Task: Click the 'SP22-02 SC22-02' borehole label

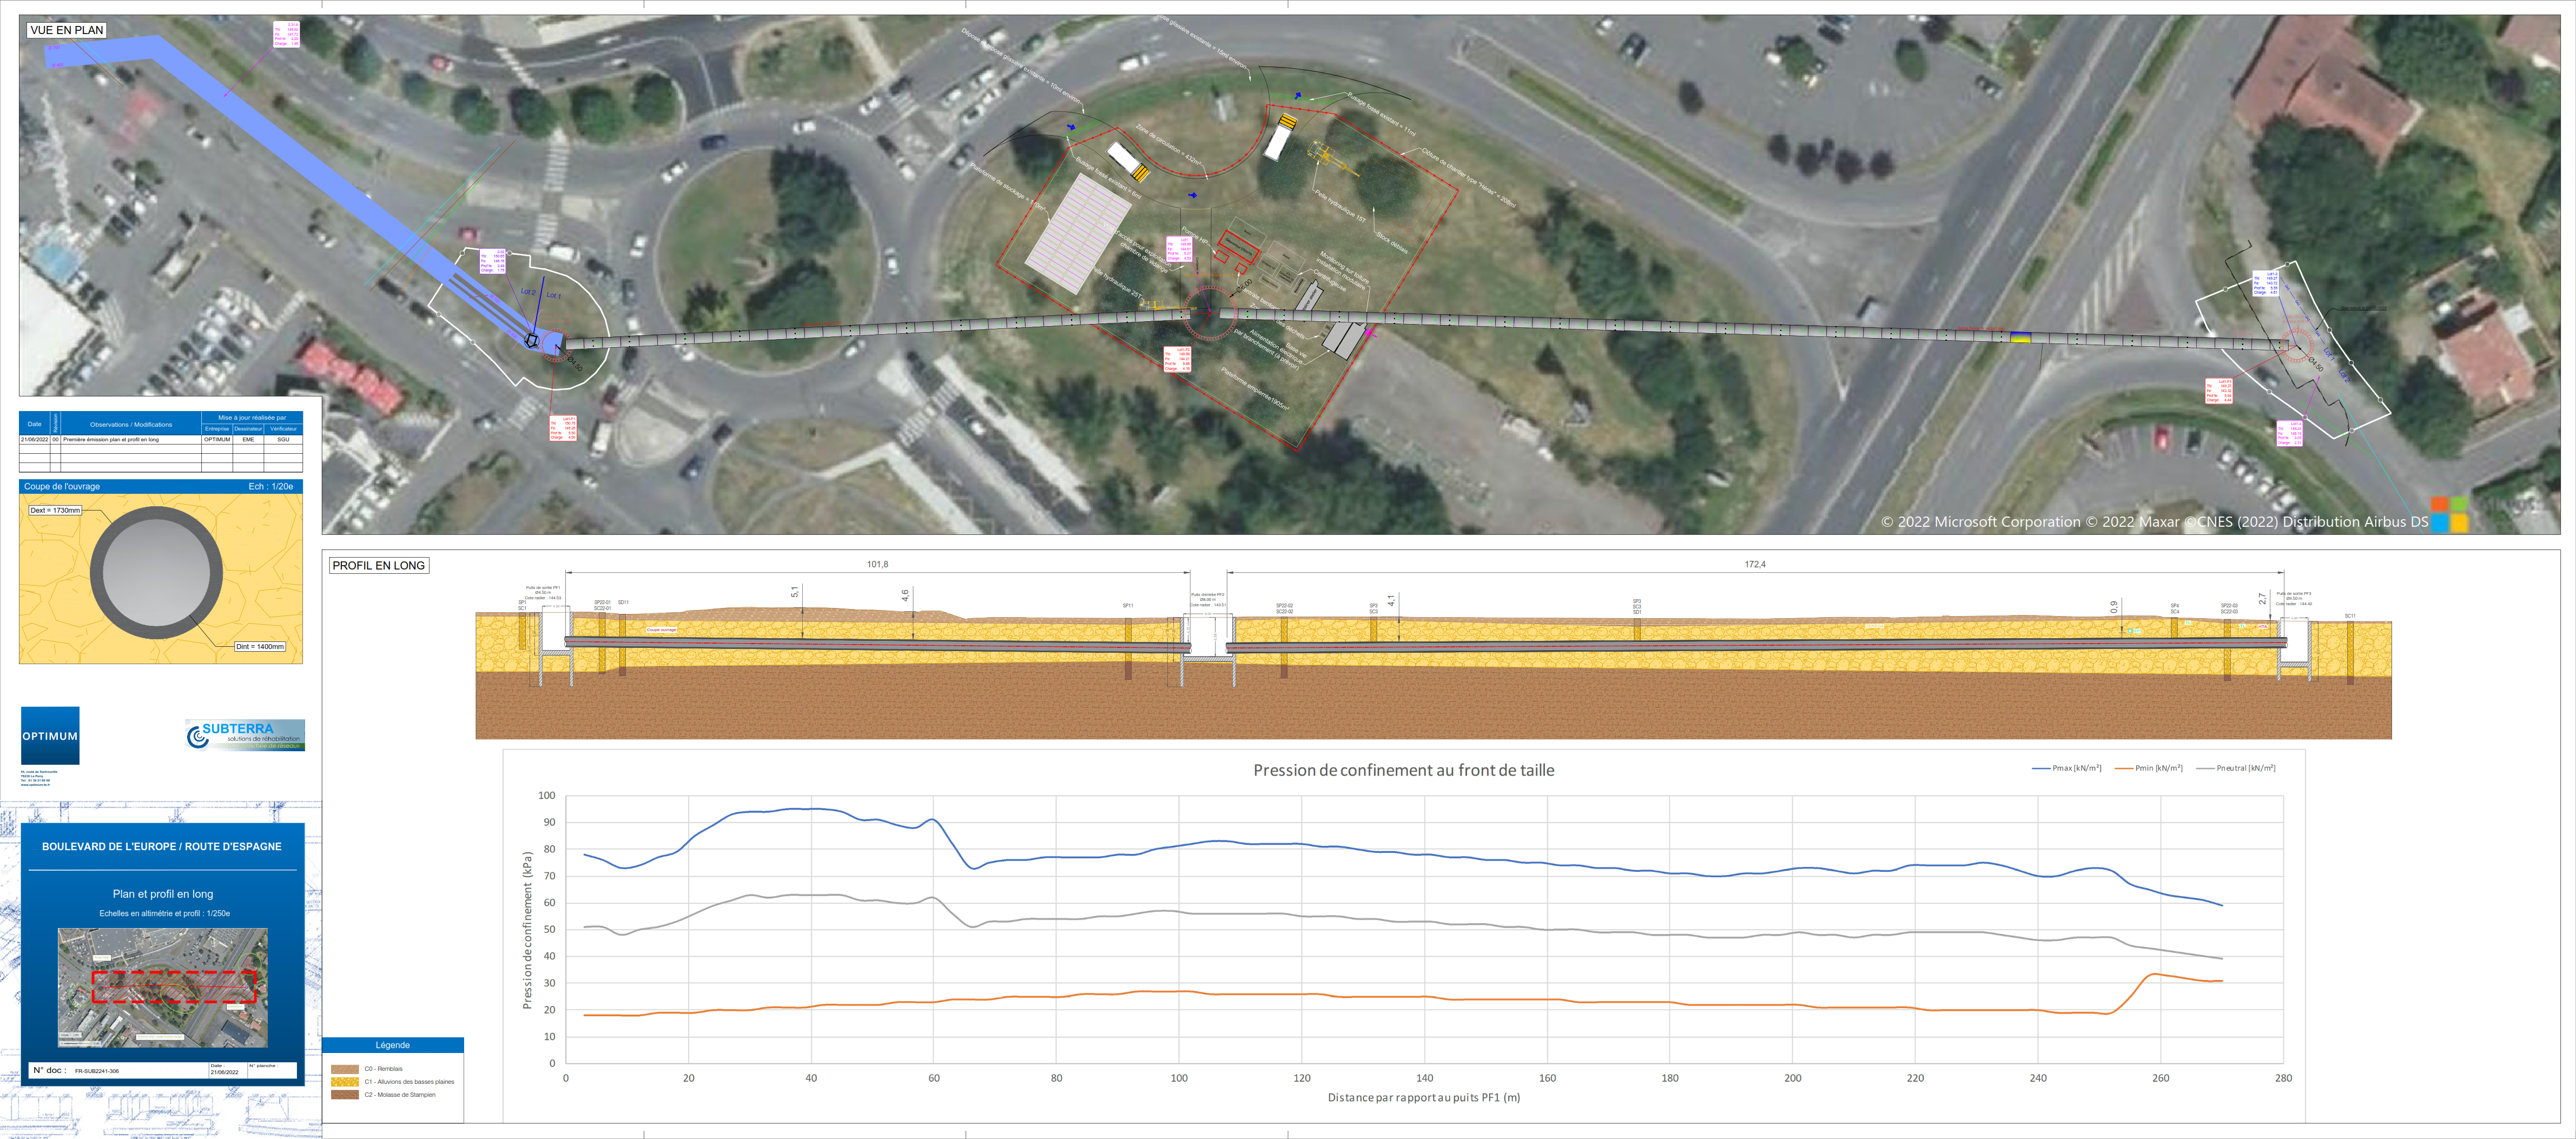Action: pos(1284,608)
